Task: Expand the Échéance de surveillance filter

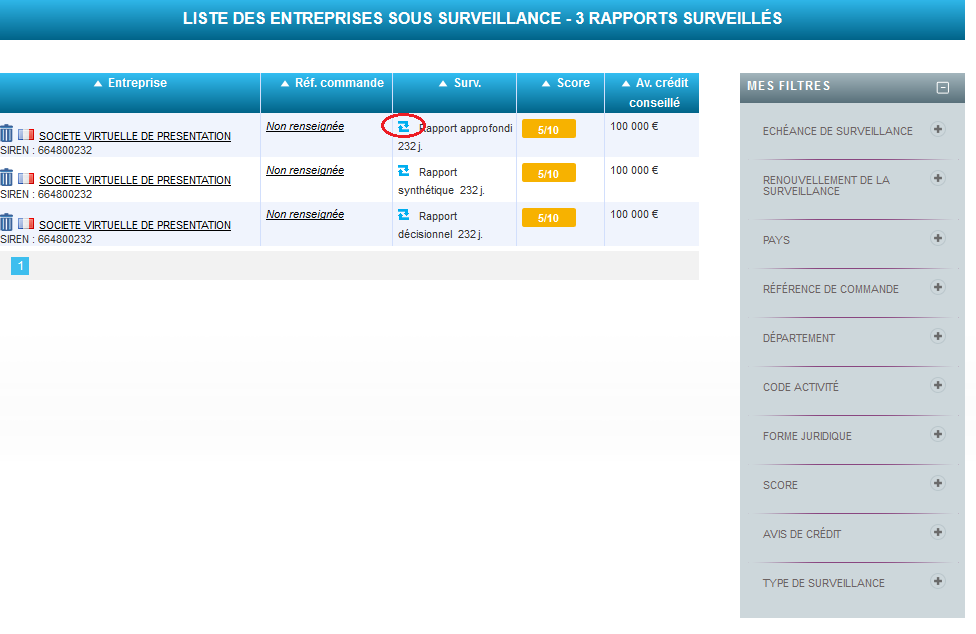Action: click(937, 129)
